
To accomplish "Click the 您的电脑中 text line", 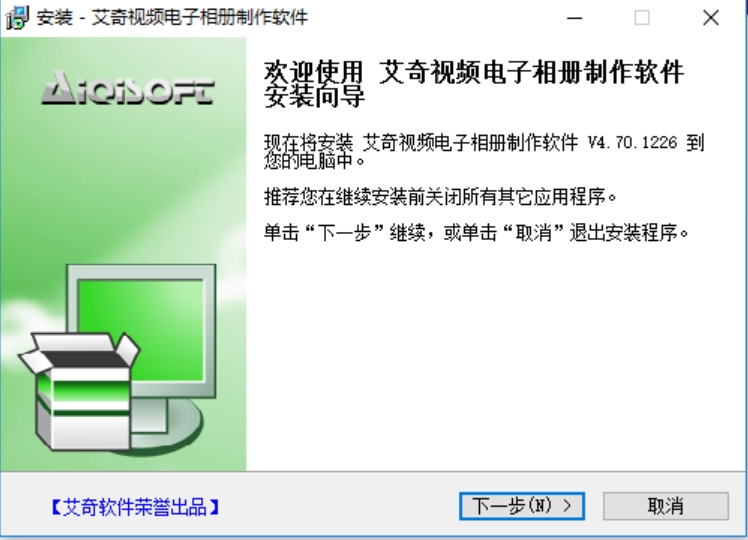I will [314, 161].
